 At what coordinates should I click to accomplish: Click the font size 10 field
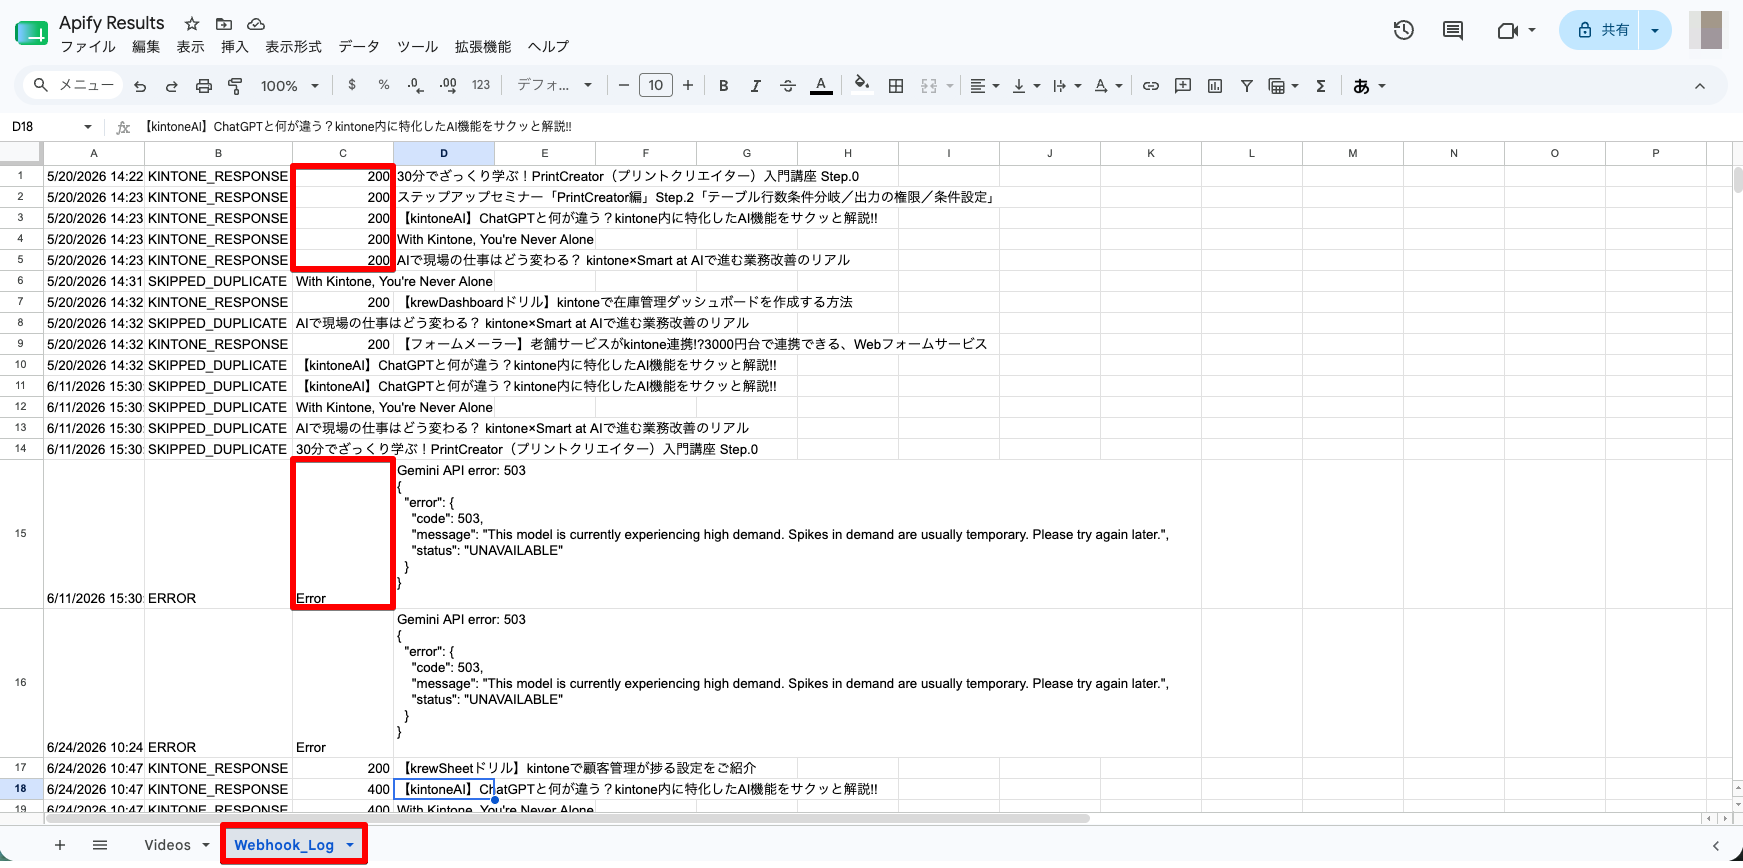656,86
